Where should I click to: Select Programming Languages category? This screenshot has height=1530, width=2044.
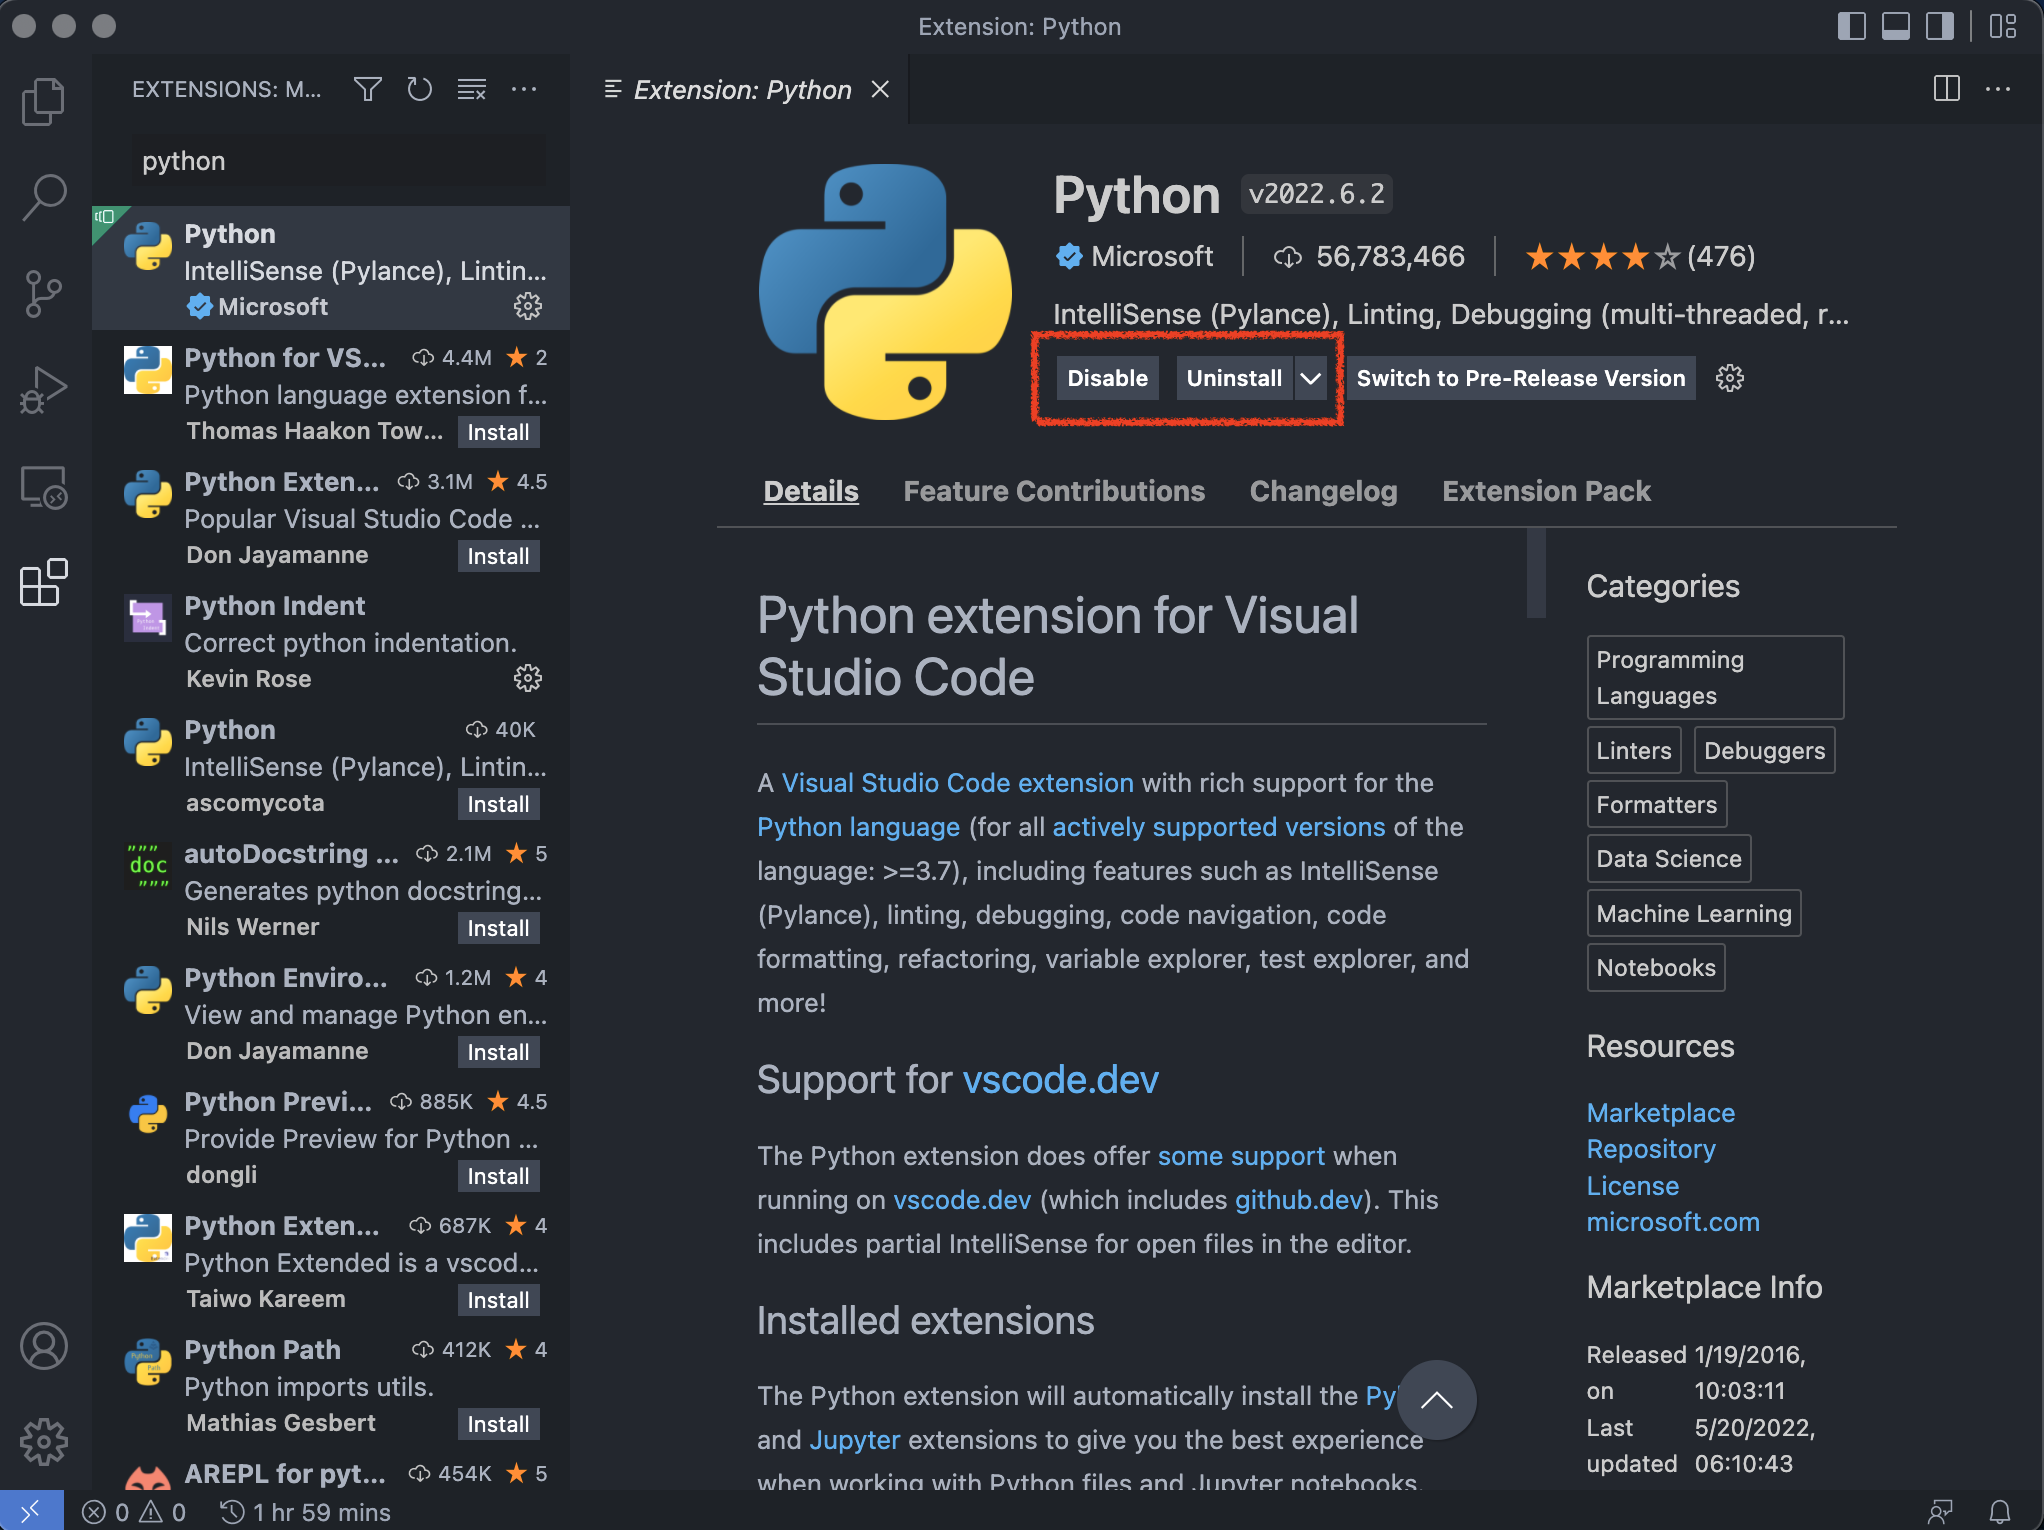pos(1715,677)
